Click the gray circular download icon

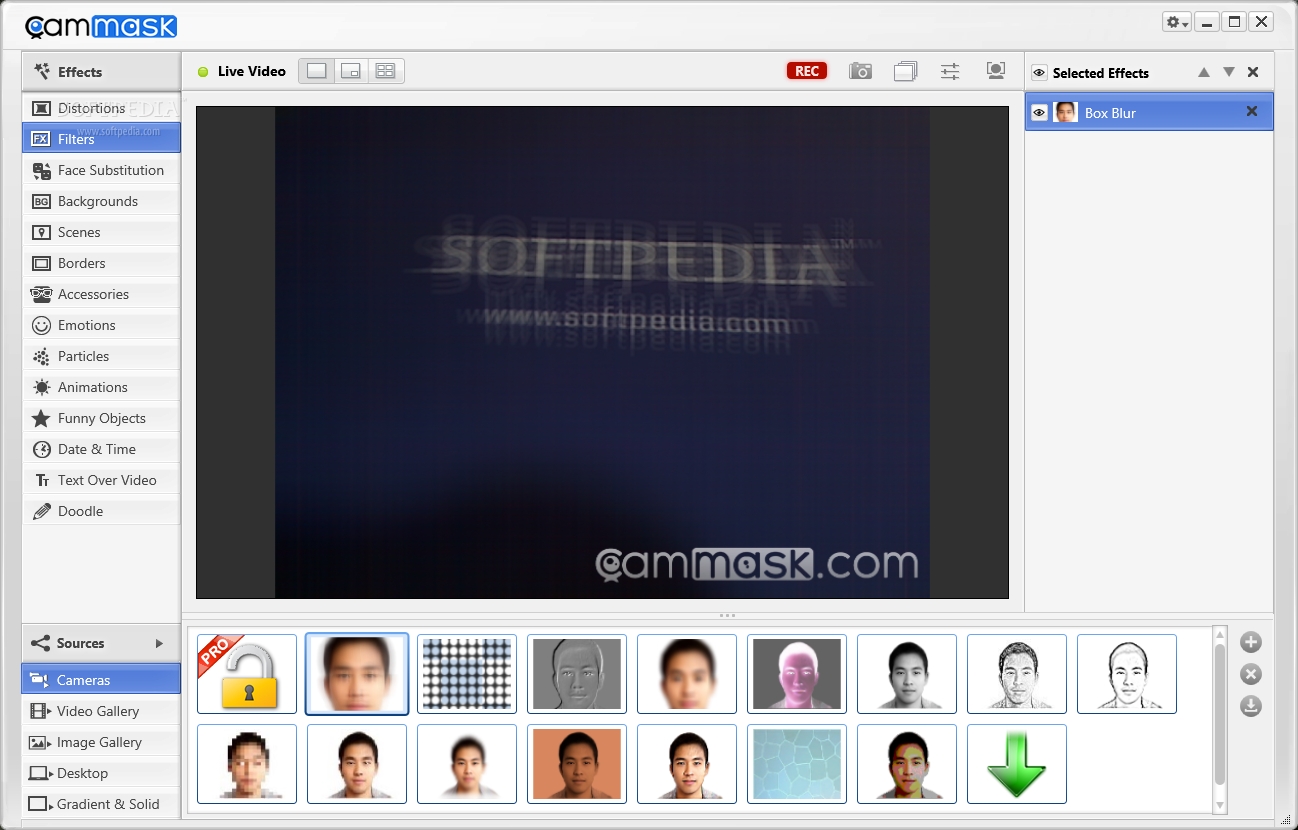(x=1250, y=706)
